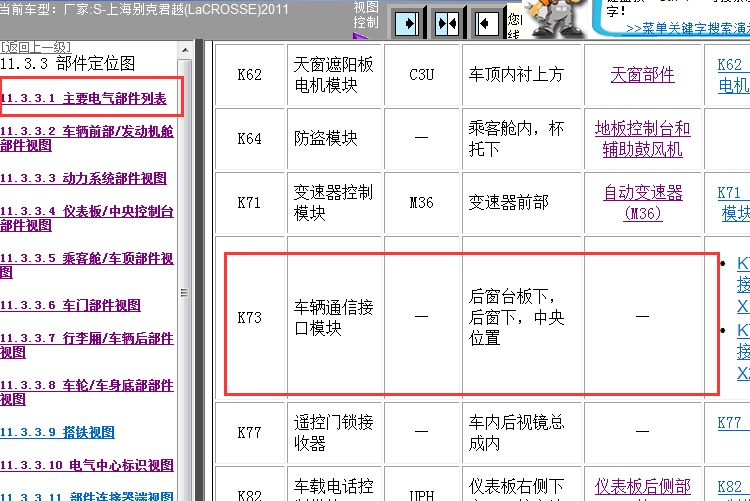Click the 当前车型 LaCROSSE 2011 header text
The width and height of the screenshot is (750, 501).
coord(144,9)
